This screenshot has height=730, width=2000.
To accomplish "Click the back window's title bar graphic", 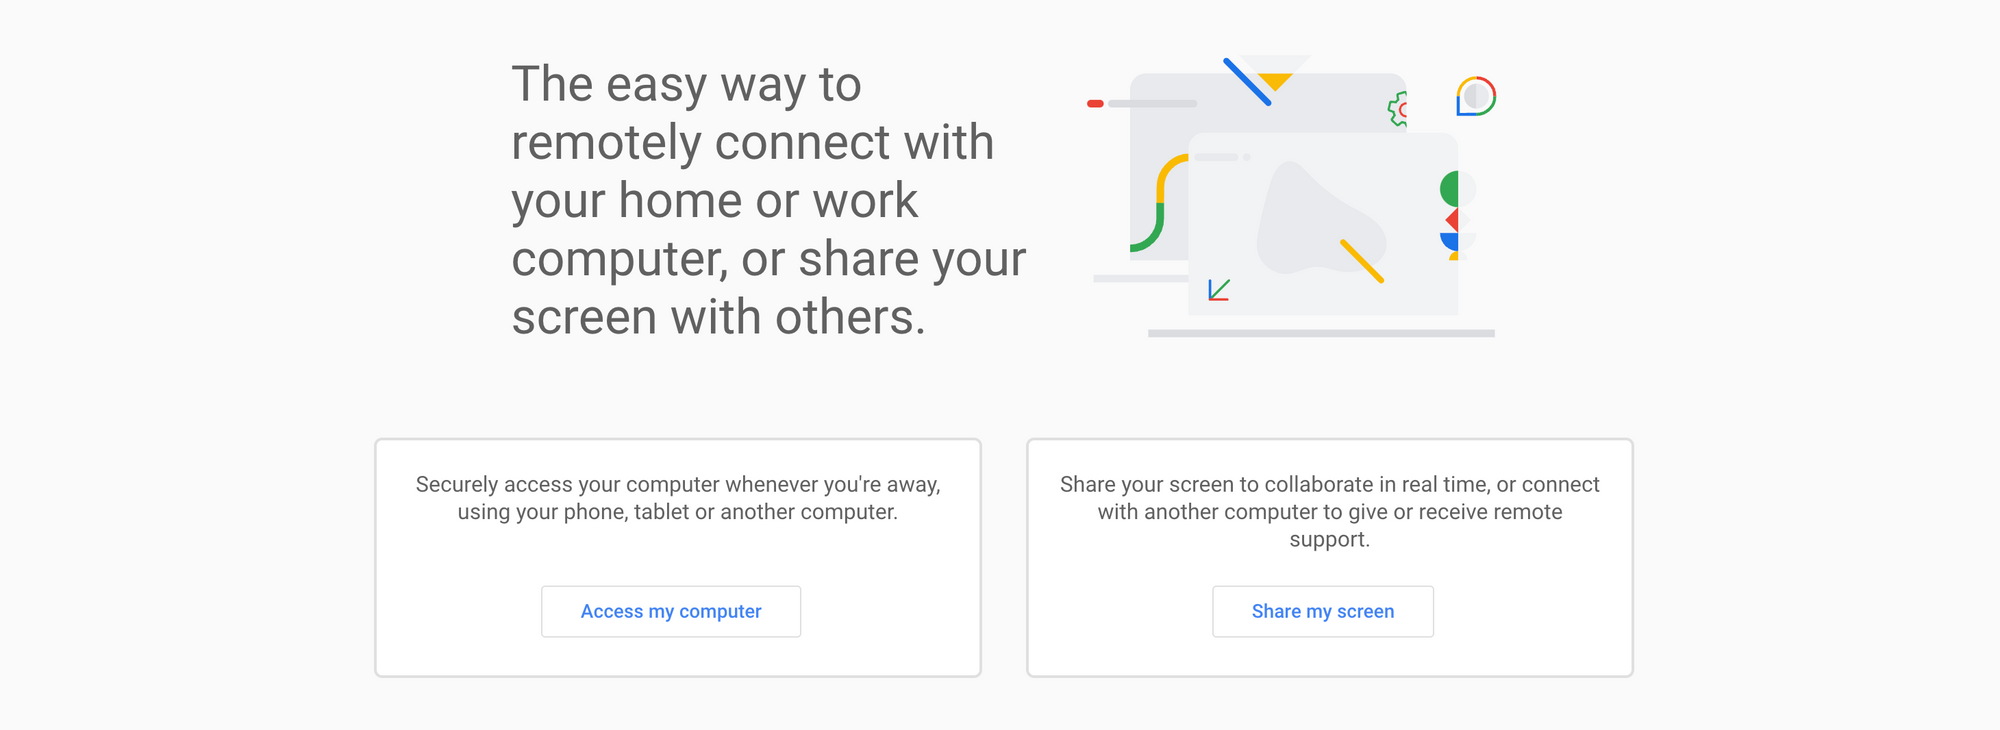I will tap(1160, 103).
